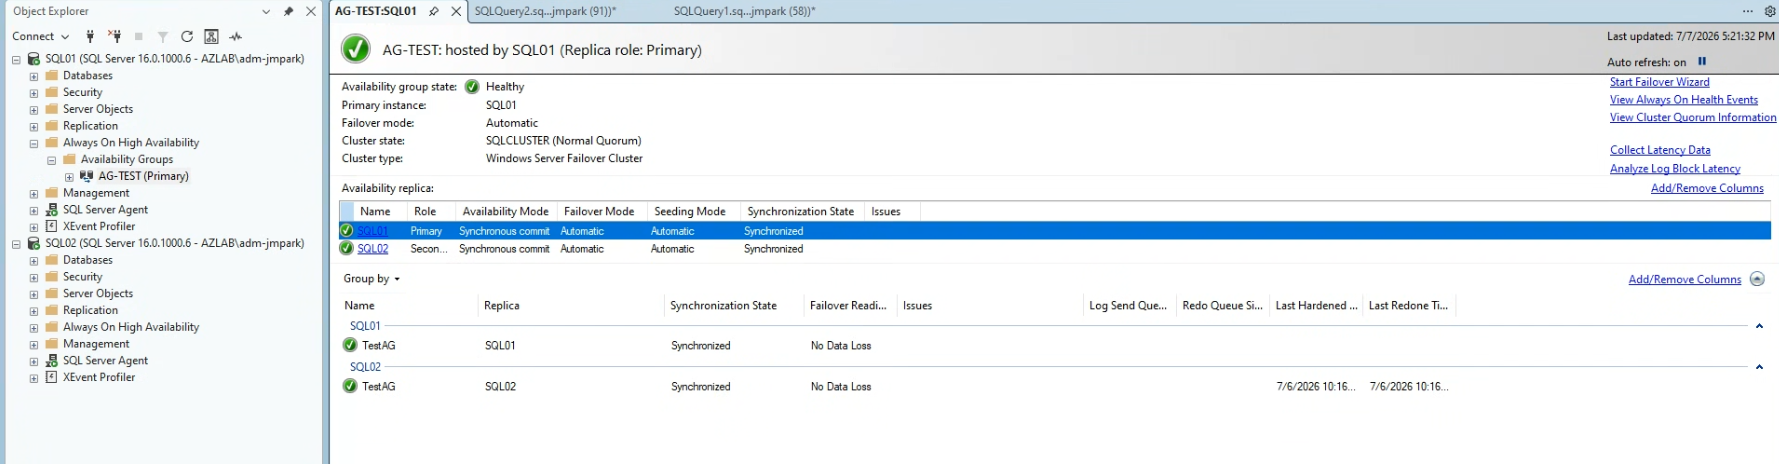Expand Always On High Availability under SQL02
Viewport: 1779px width, 464px height.
(34, 328)
